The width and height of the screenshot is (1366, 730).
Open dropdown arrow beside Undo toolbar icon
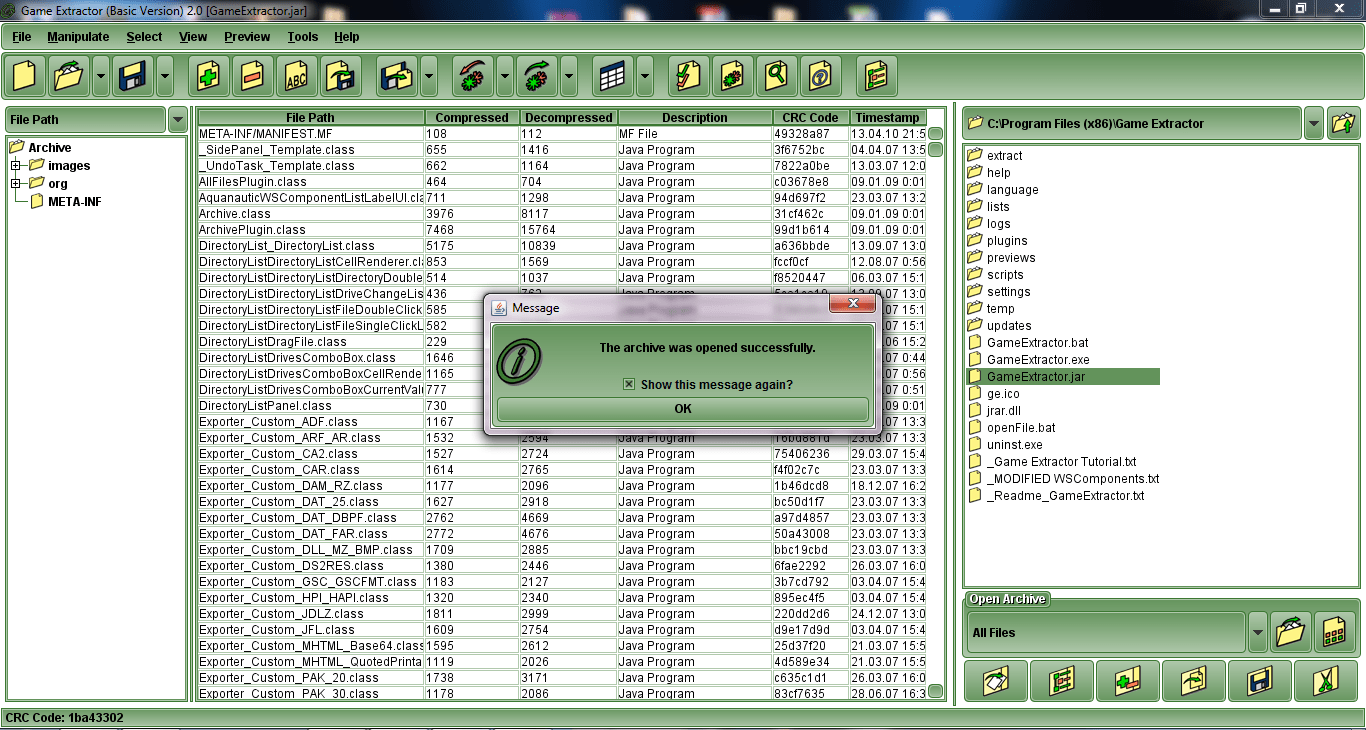tap(505, 75)
